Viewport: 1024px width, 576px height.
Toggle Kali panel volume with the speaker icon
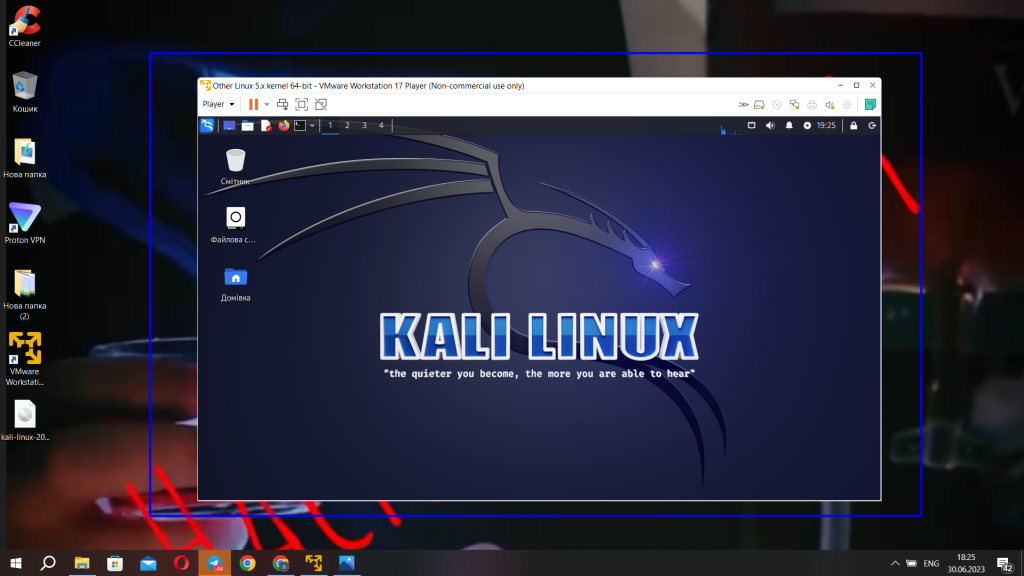(770, 125)
